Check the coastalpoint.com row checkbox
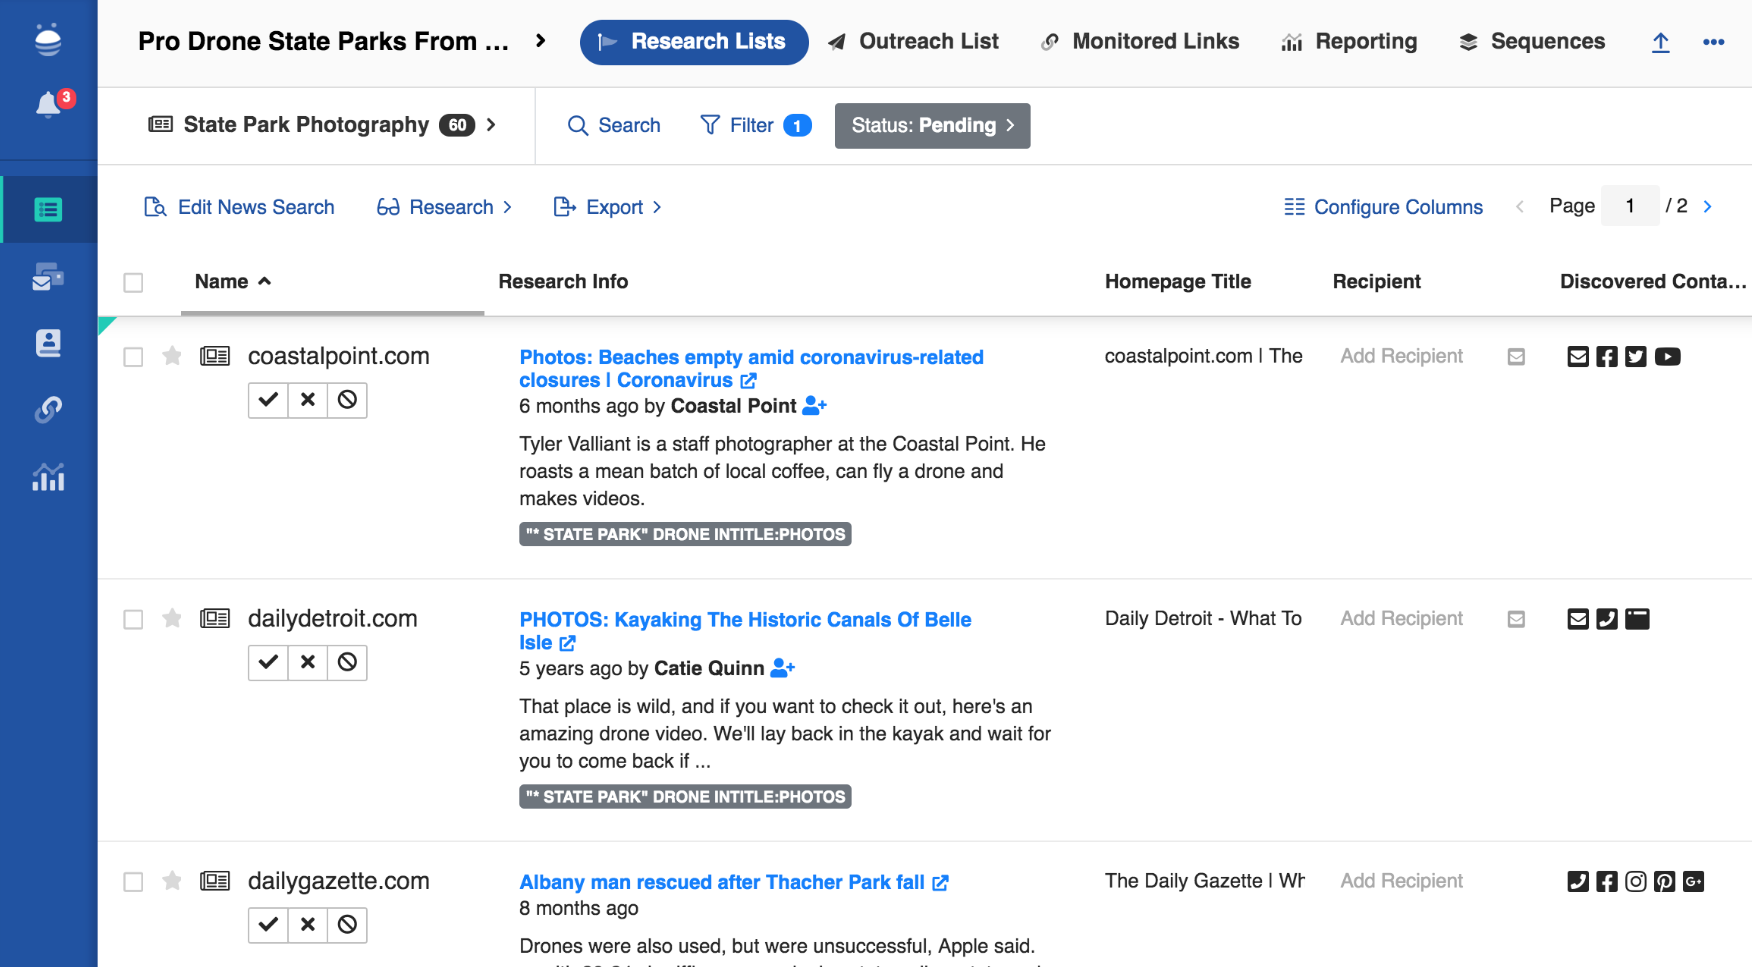This screenshot has width=1752, height=967. tap(133, 357)
